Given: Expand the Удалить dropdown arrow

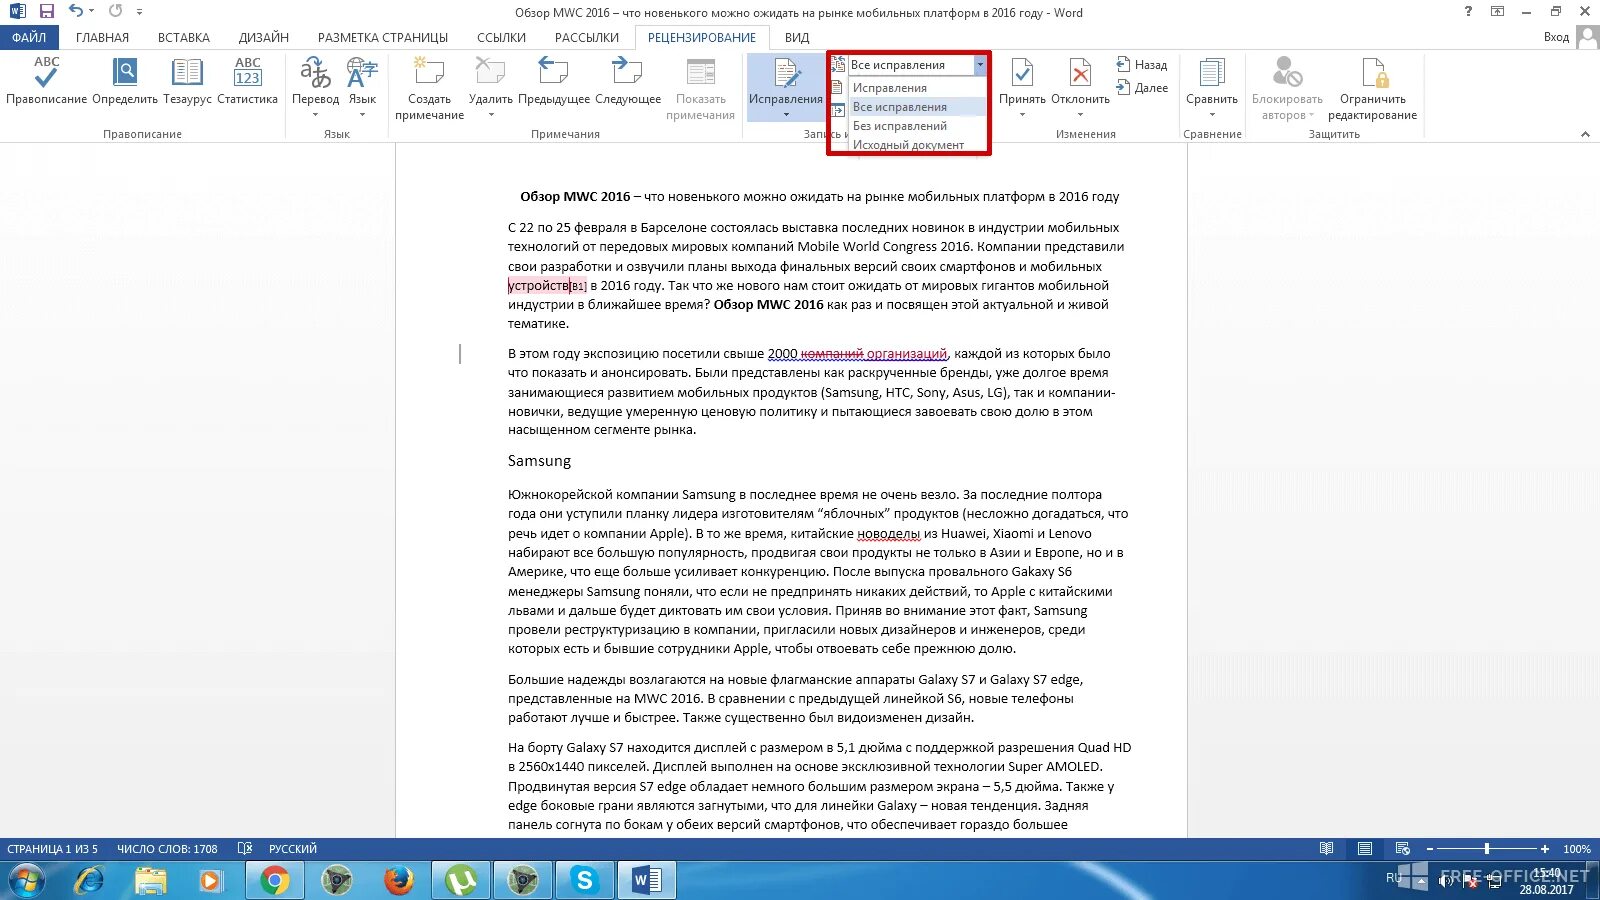Looking at the screenshot, I should pyautogui.click(x=490, y=114).
